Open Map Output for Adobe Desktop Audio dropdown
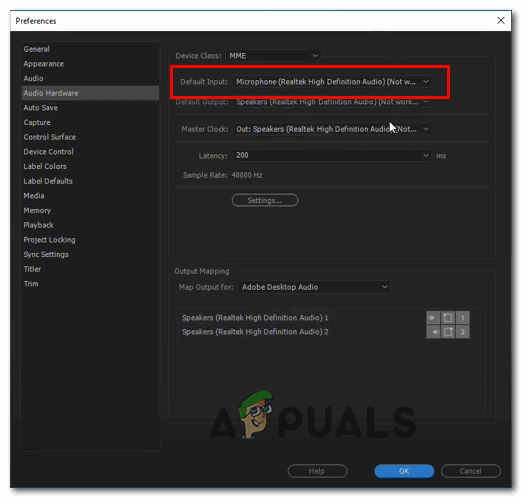523x499 pixels. [314, 287]
